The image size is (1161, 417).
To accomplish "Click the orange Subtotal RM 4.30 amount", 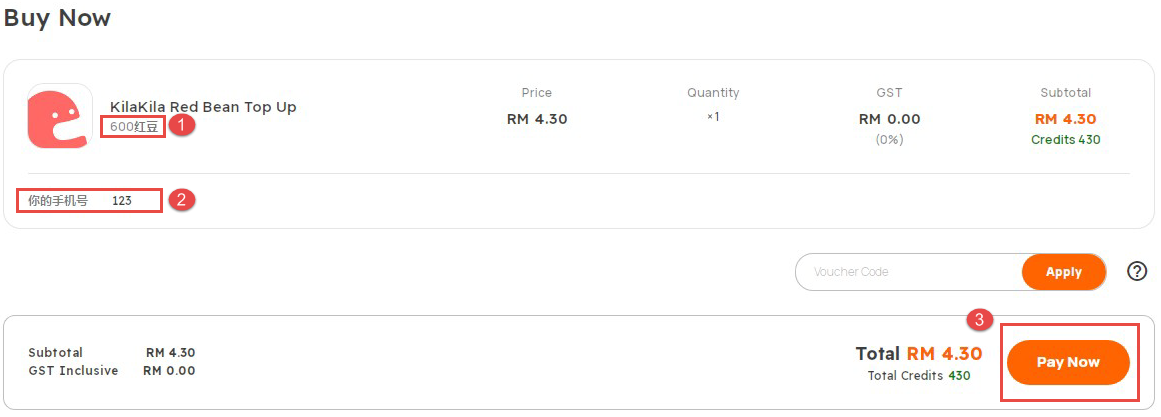I will point(1065,119).
